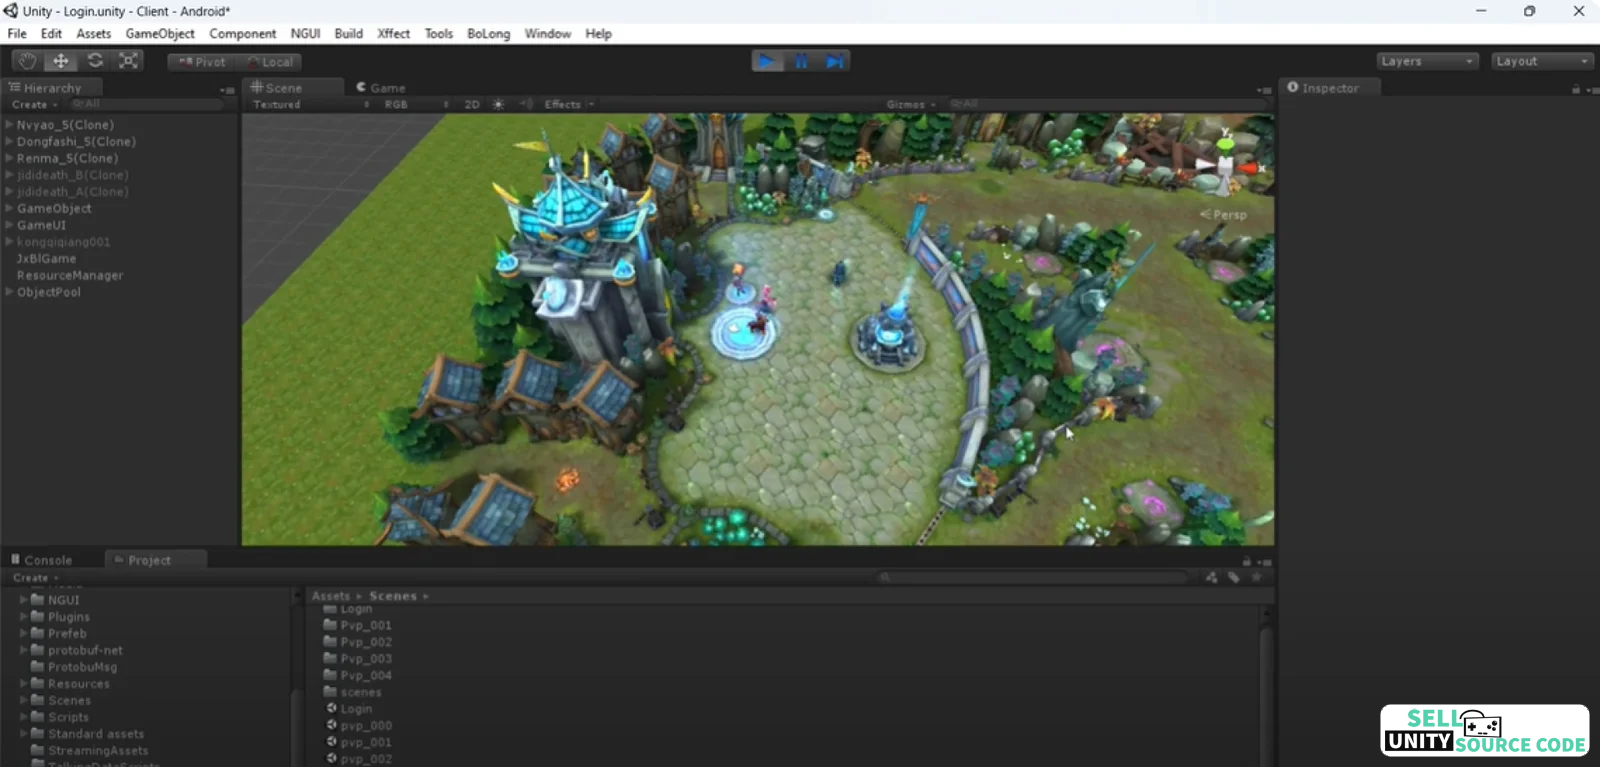Toggle scene lighting sun icon
1600x767 pixels.
[499, 104]
